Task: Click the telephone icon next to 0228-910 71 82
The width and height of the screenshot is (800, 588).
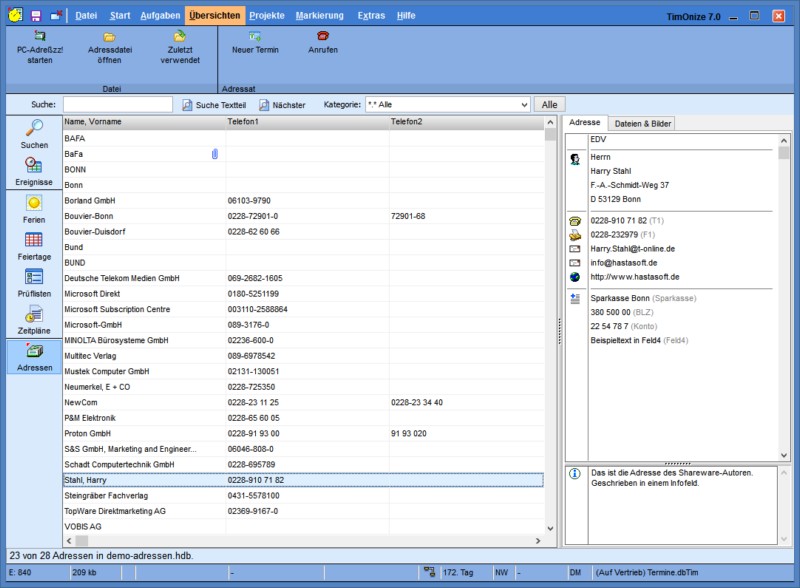Action: click(575, 221)
